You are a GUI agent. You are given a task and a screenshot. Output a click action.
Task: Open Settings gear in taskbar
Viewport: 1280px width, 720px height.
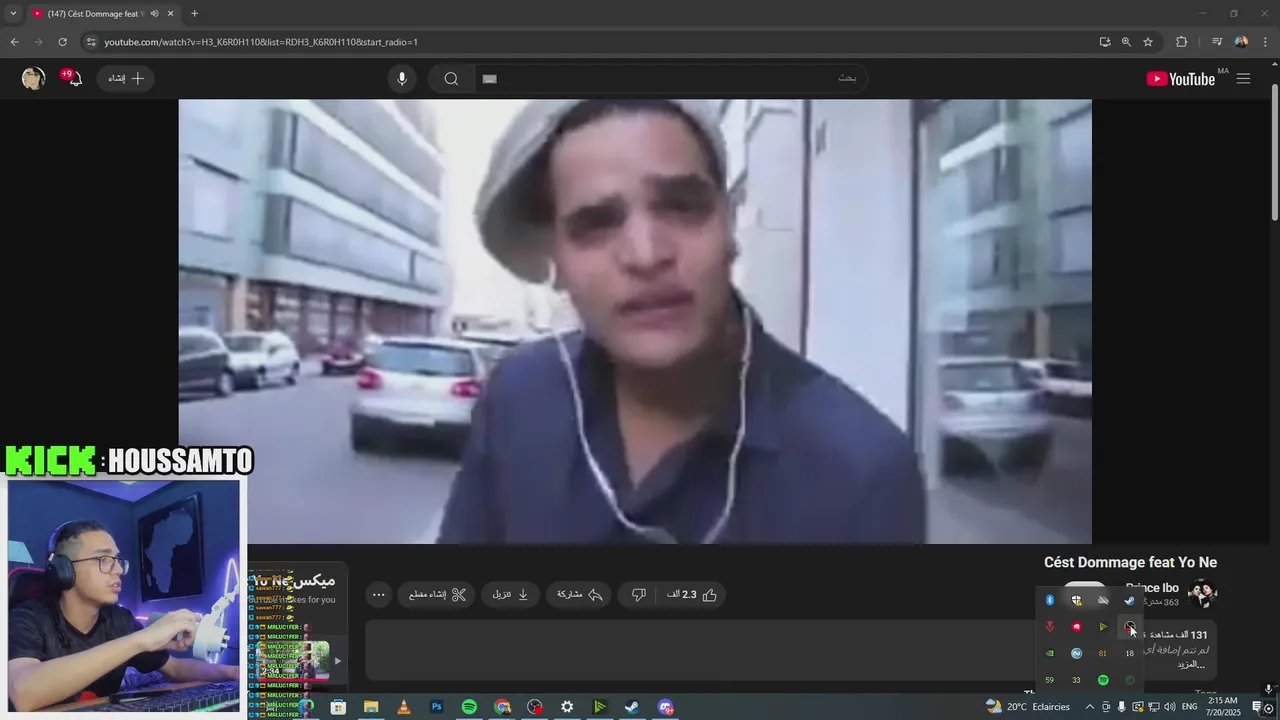567,707
